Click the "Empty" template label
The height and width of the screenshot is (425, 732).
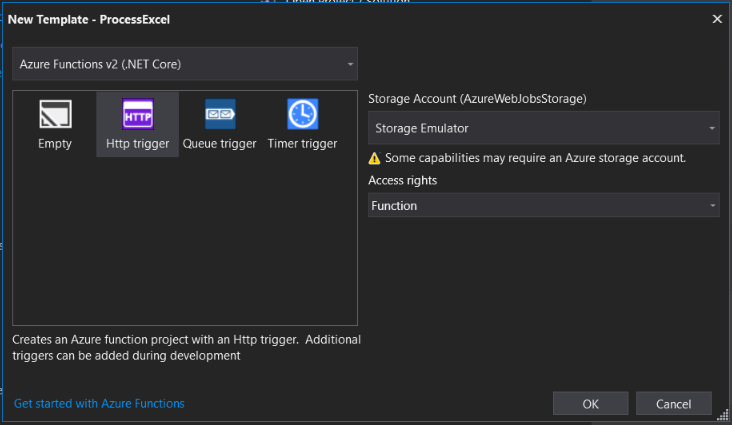tap(55, 143)
